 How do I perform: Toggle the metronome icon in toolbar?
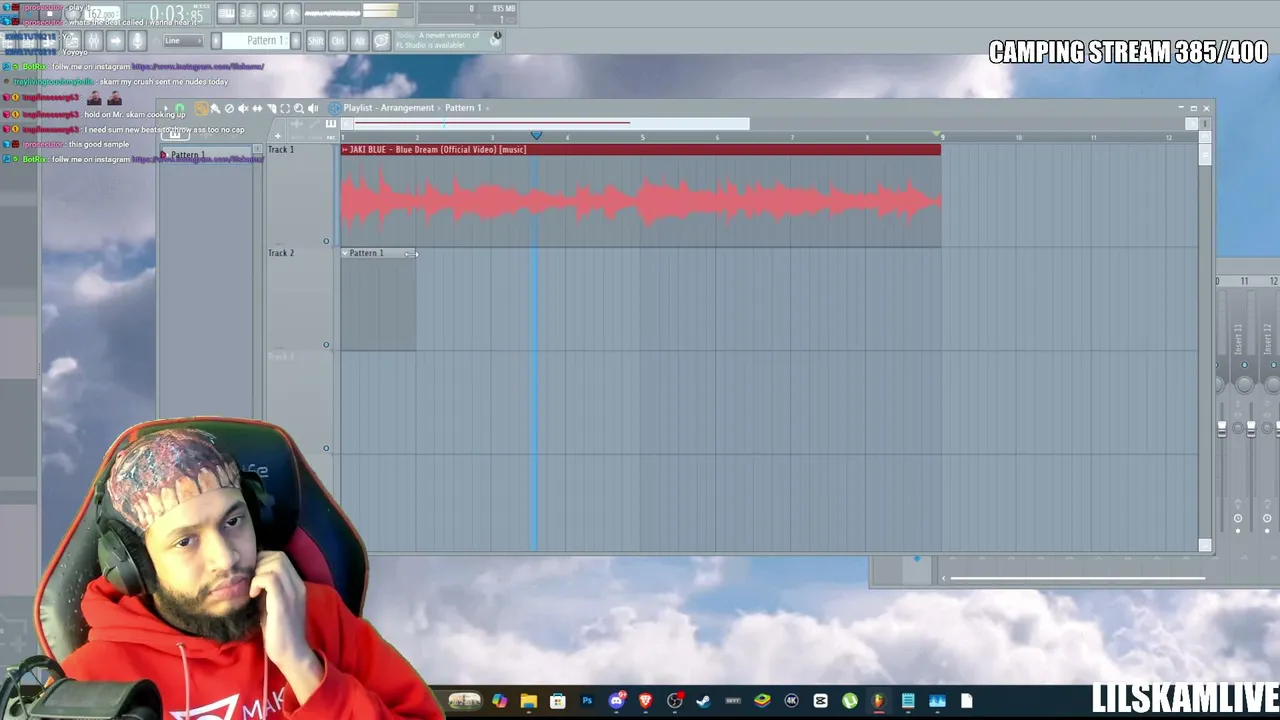pos(292,13)
